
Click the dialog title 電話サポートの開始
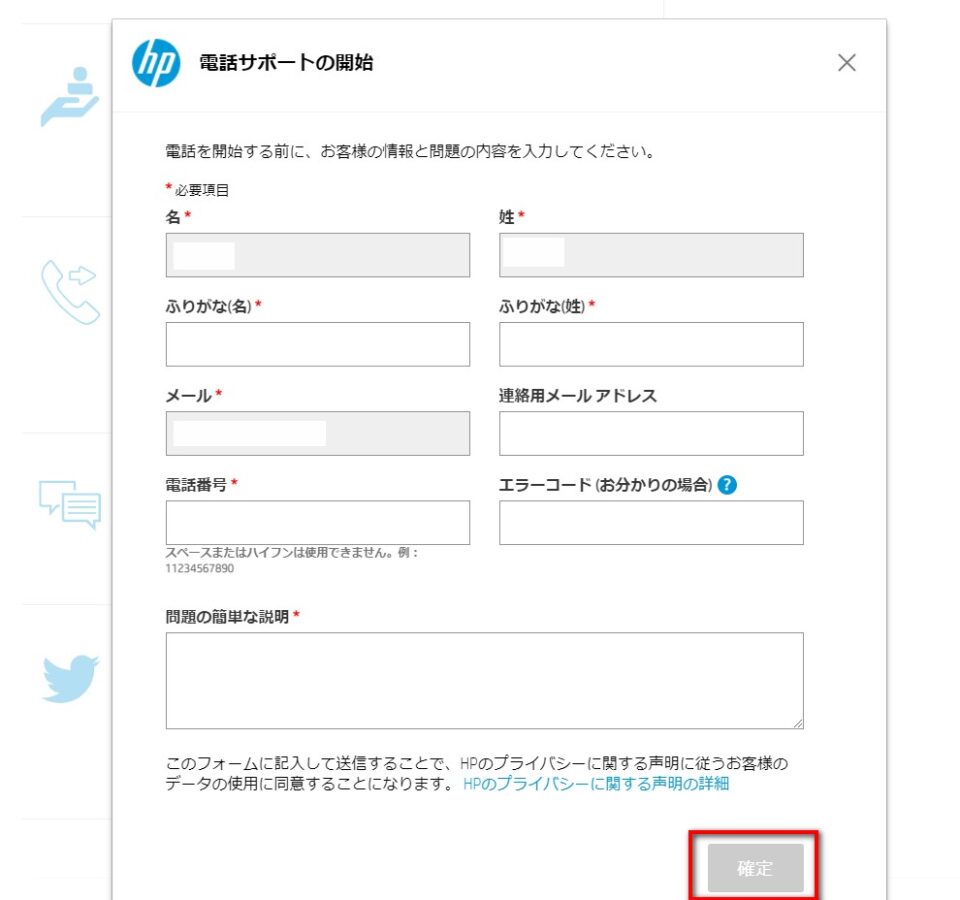coord(286,62)
